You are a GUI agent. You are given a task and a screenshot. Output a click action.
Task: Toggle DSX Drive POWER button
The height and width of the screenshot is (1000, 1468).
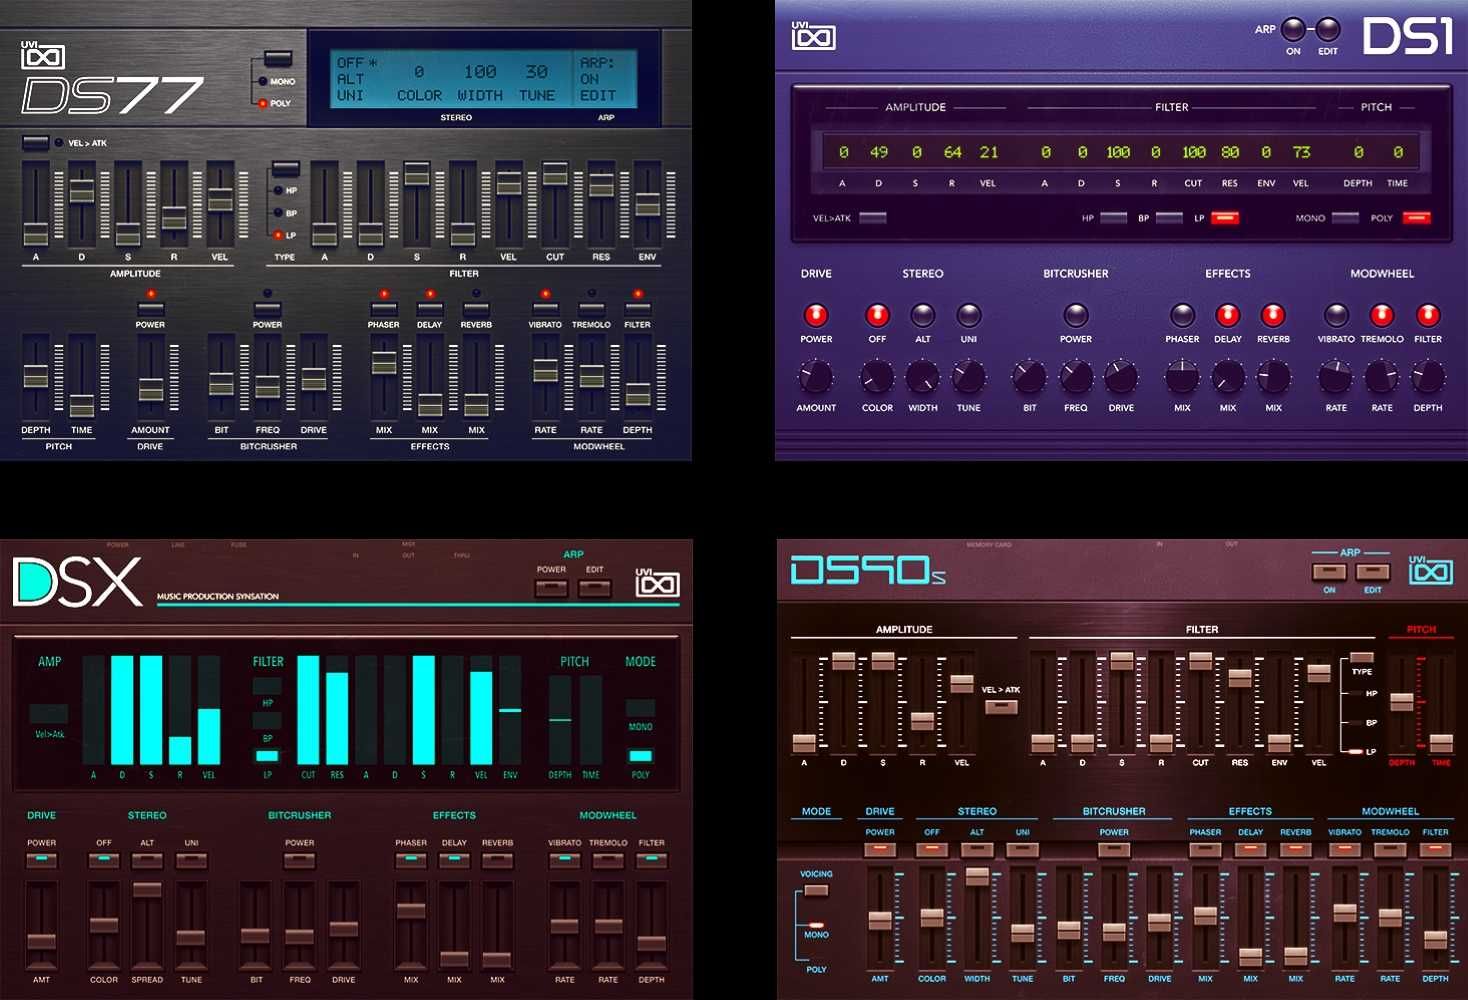(41, 860)
